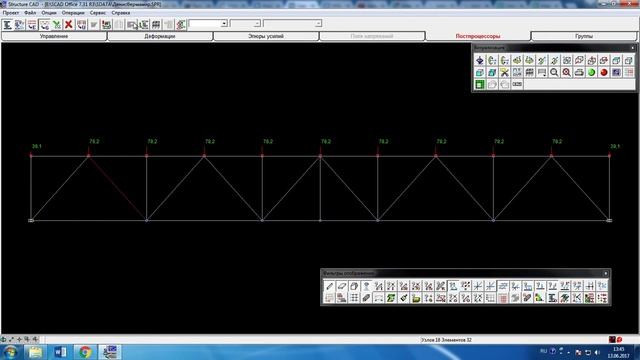Click the cyan cube projection icon, second row first

(480, 73)
